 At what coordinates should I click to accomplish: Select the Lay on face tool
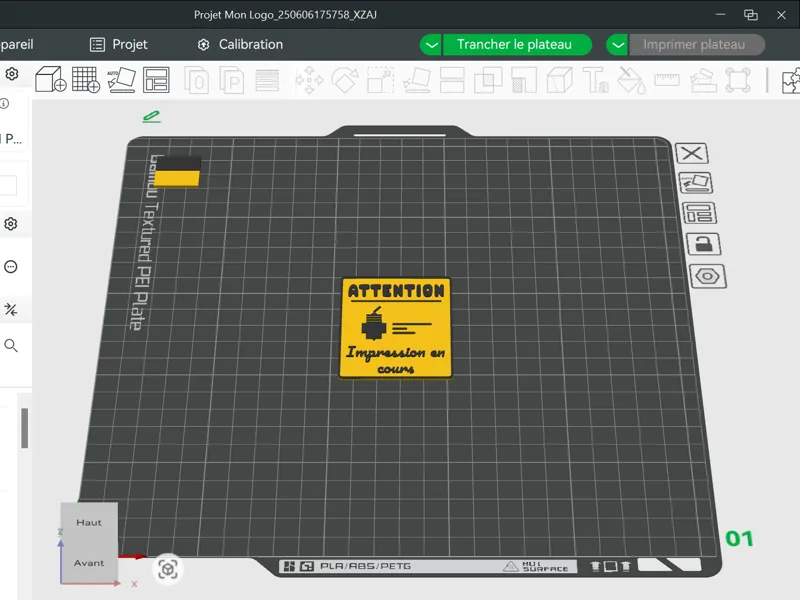coord(417,80)
